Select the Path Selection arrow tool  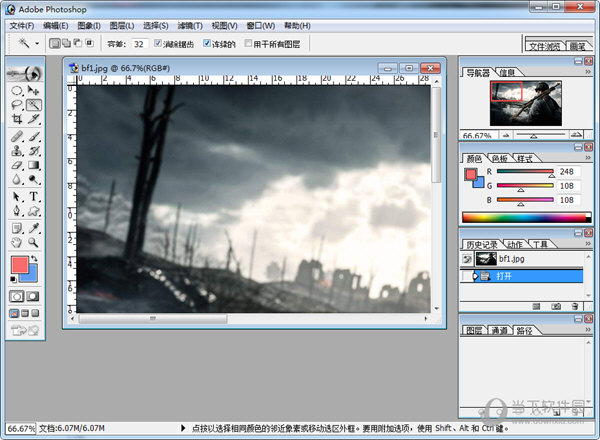click(16, 197)
